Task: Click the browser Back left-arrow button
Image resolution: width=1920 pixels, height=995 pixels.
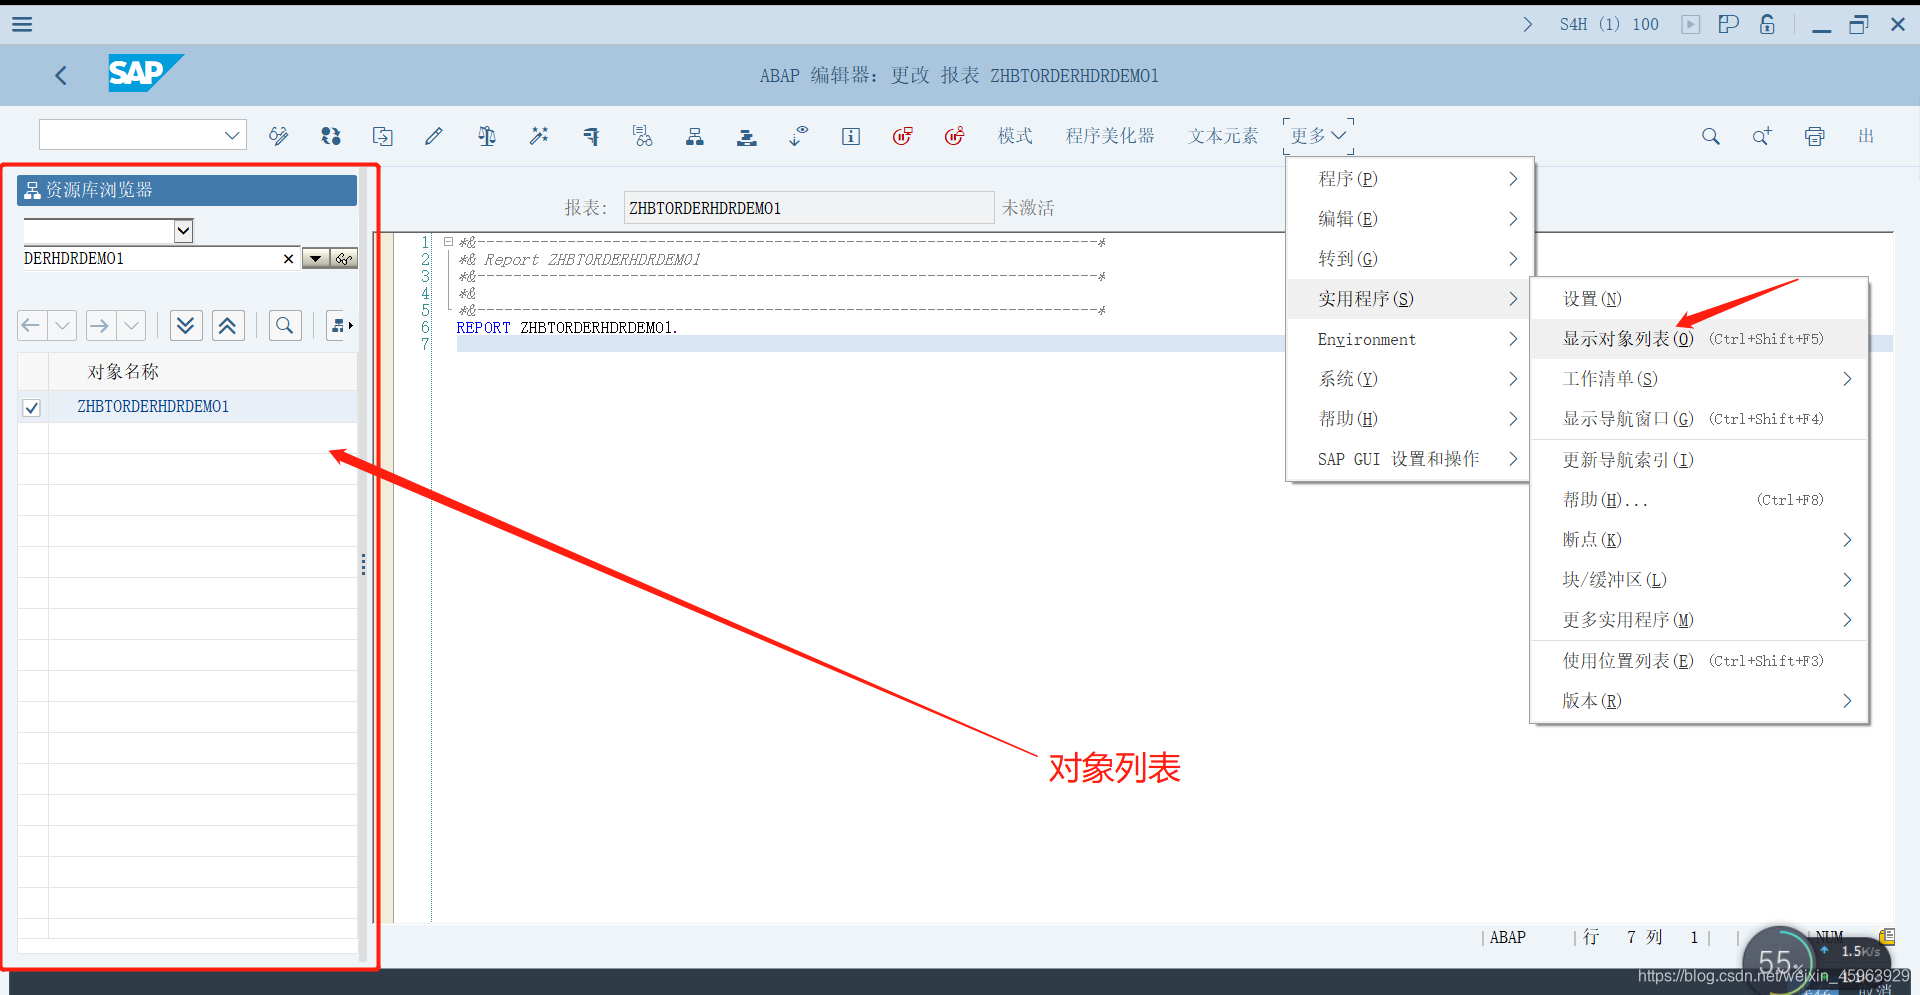Action: [32, 326]
